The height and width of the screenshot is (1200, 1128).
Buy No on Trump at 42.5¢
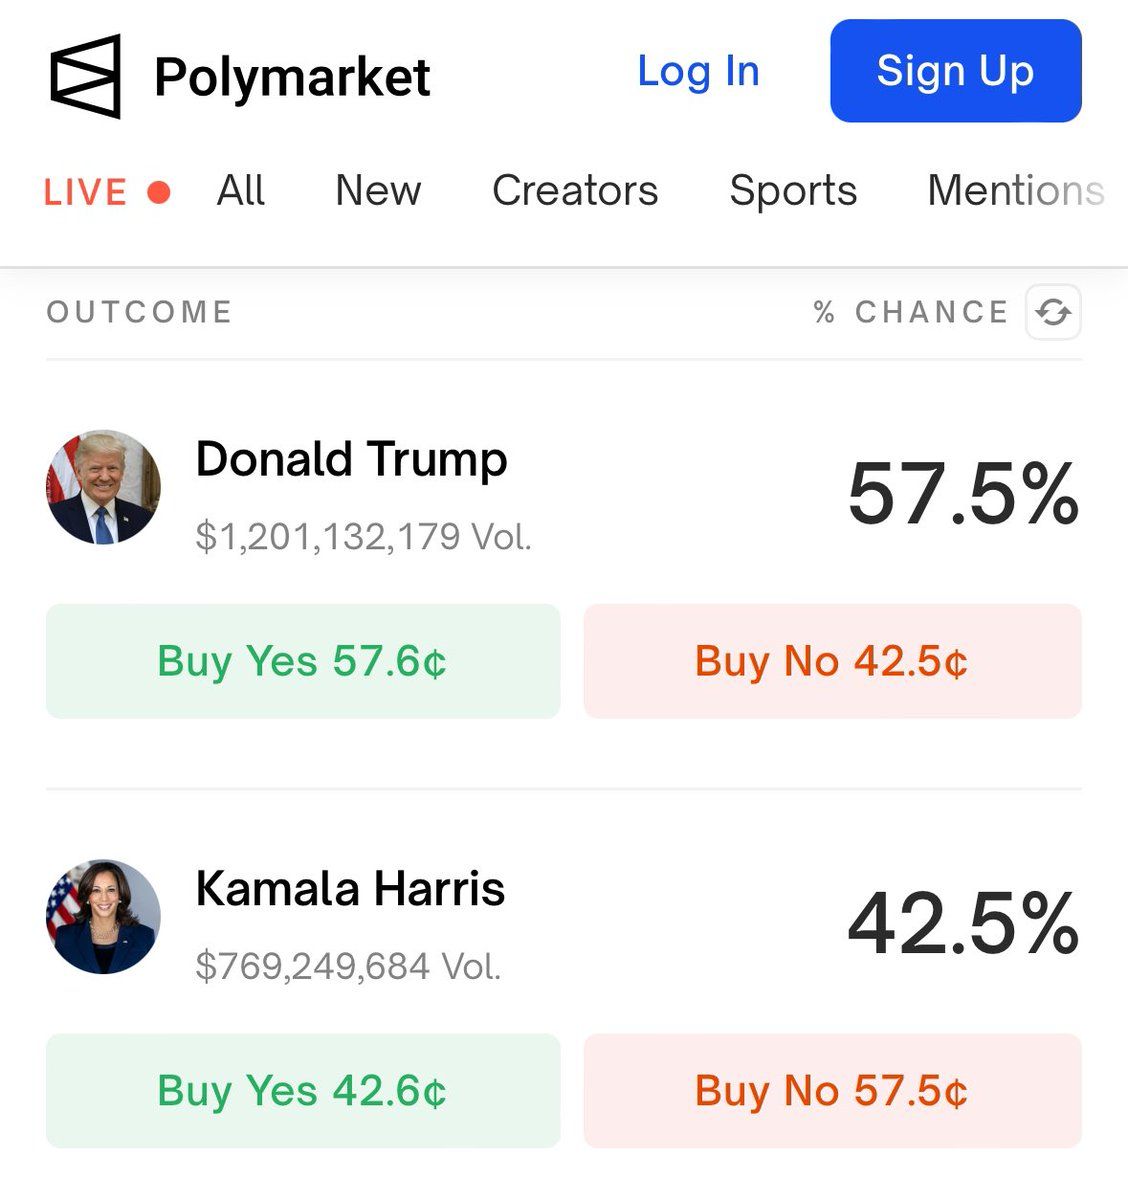click(832, 661)
